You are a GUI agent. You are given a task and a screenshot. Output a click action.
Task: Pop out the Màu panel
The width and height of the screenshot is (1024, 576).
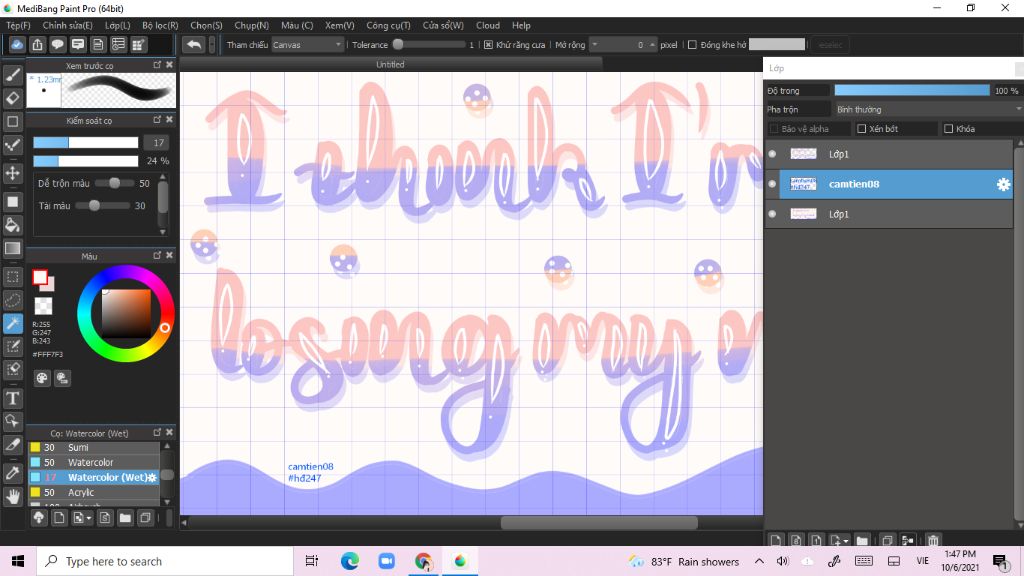pos(157,255)
